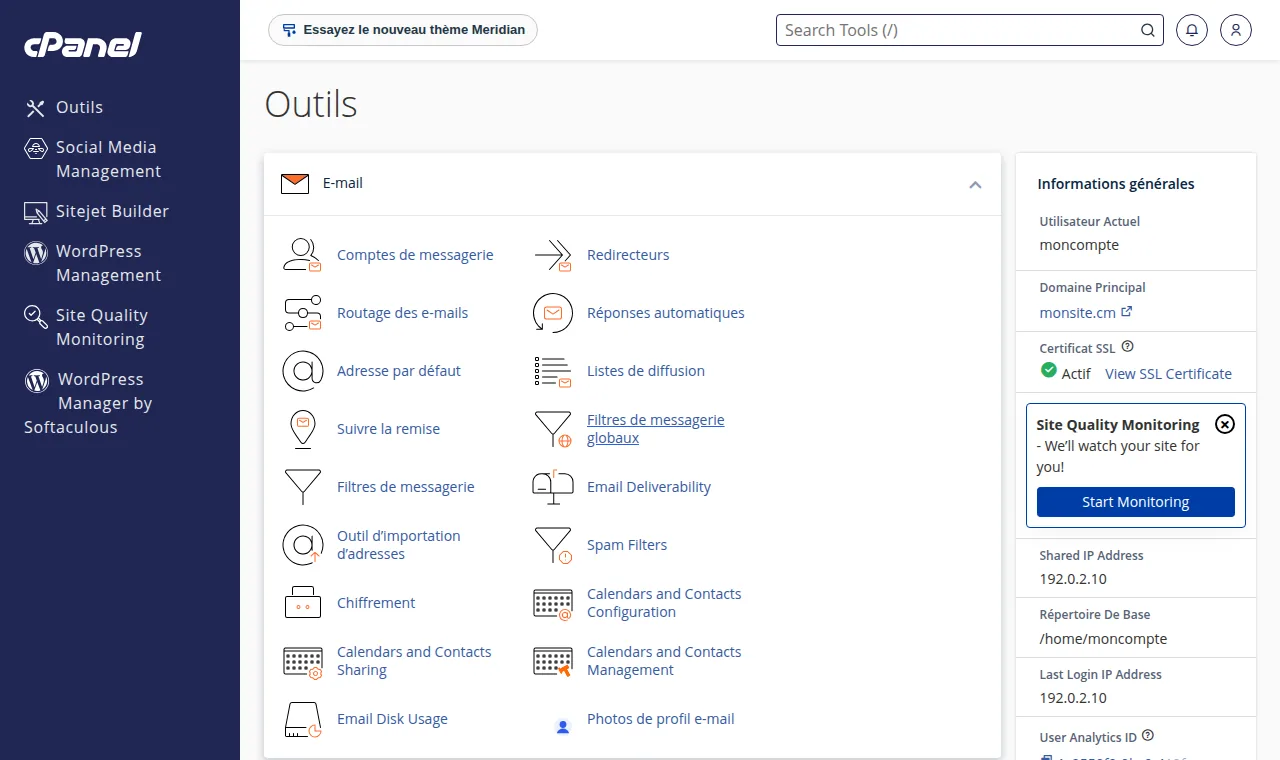Click the Email Disk Usage icon
Screen dimensions: 1280x760
click(302, 719)
